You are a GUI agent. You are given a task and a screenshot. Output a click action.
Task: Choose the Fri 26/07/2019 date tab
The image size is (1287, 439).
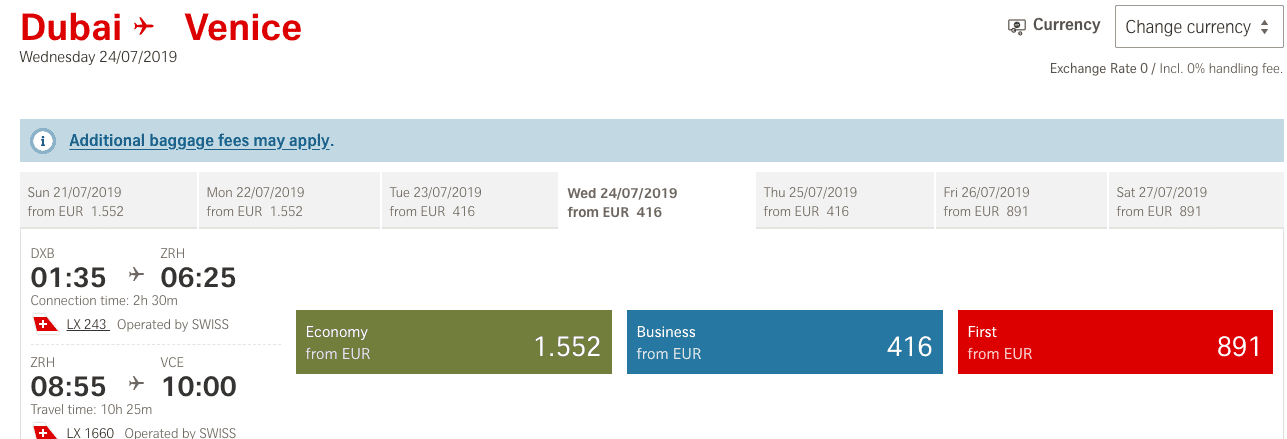[x=1021, y=201]
